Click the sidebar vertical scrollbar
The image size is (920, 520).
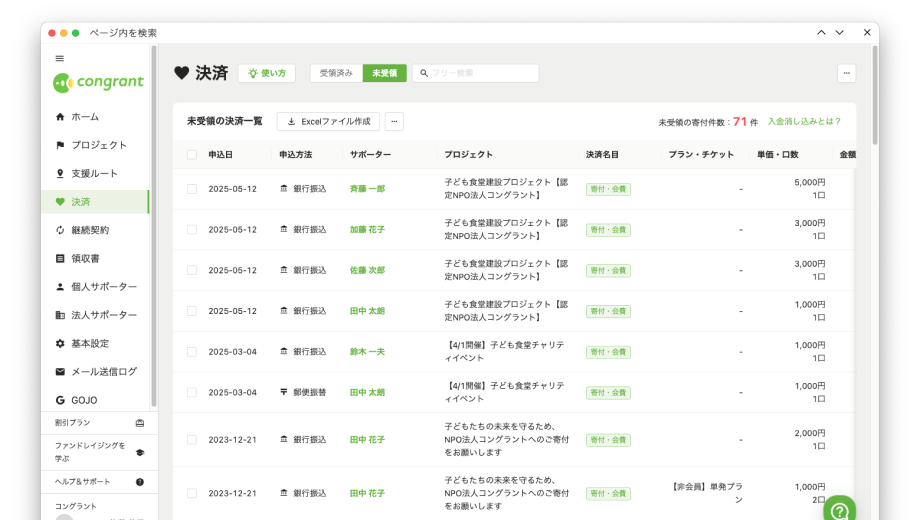pyautogui.click(x=154, y=226)
